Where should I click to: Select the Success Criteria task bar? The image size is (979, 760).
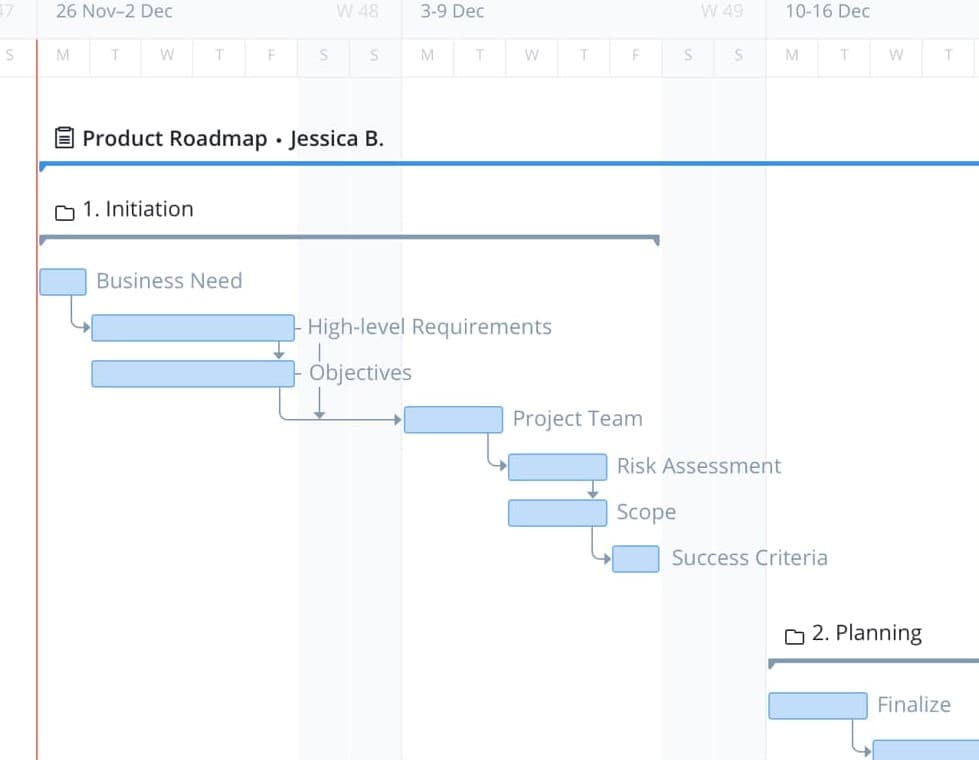point(636,559)
